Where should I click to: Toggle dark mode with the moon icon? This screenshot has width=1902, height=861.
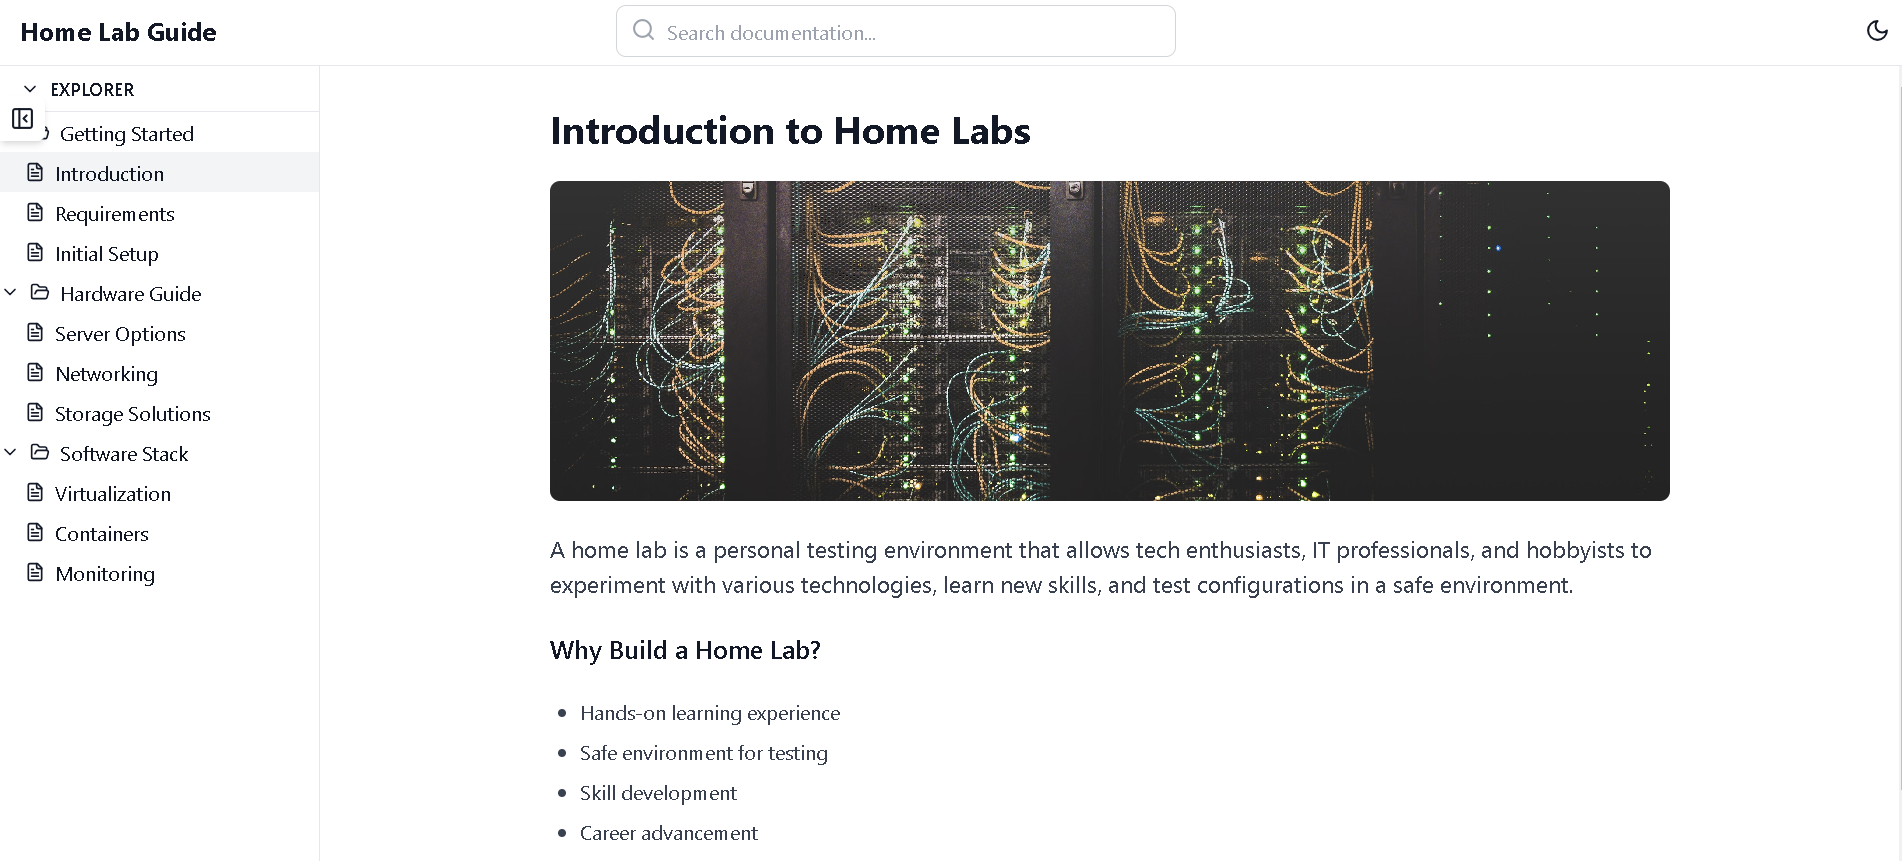pos(1877,31)
